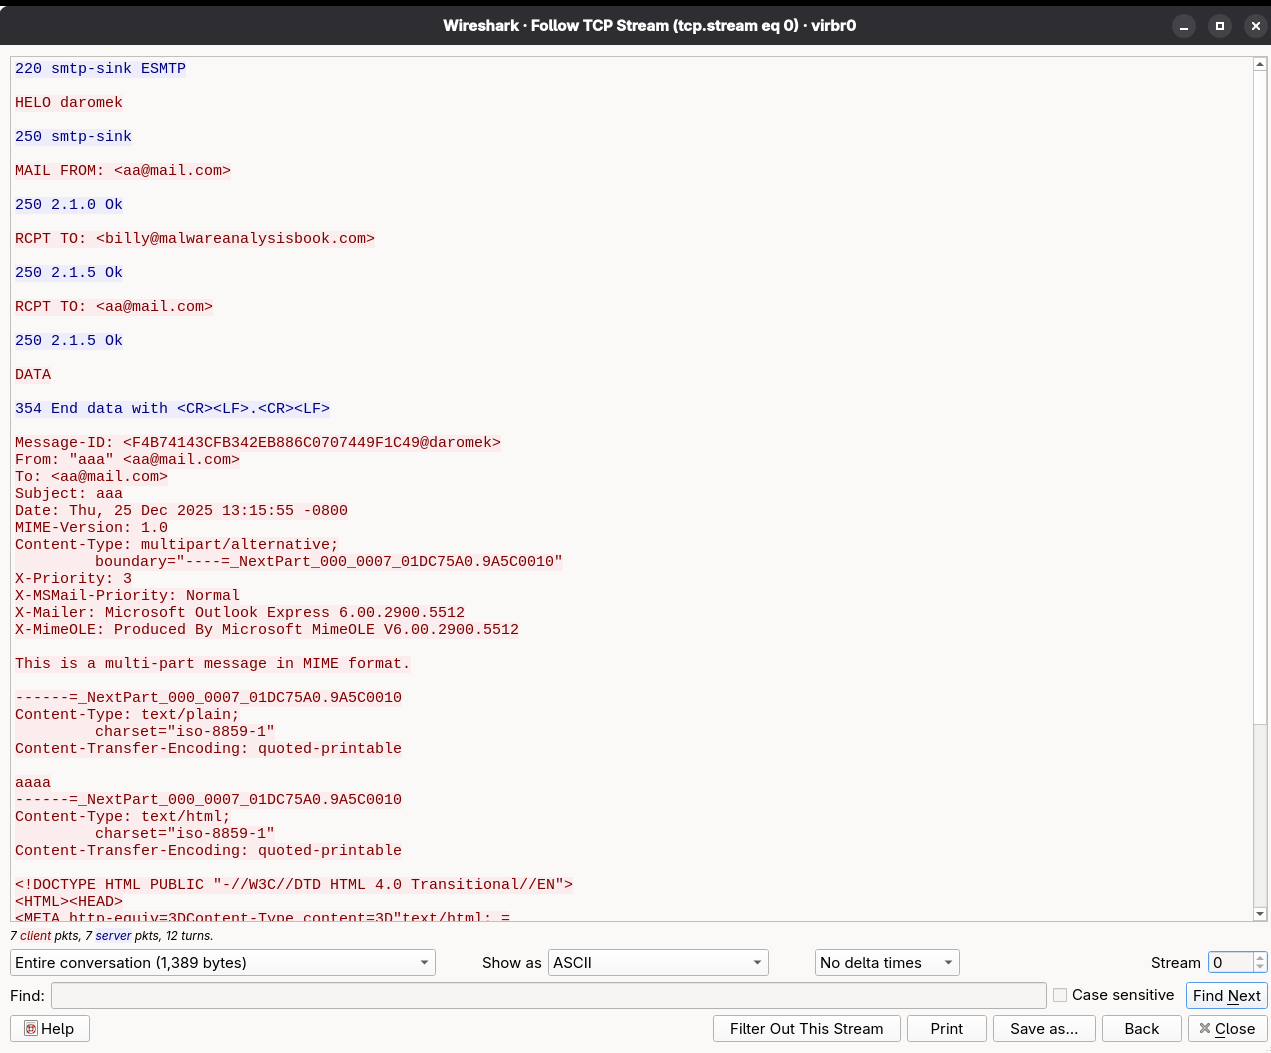1271x1053 pixels.
Task: Open the Entire conversation dropdown
Action: click(223, 962)
